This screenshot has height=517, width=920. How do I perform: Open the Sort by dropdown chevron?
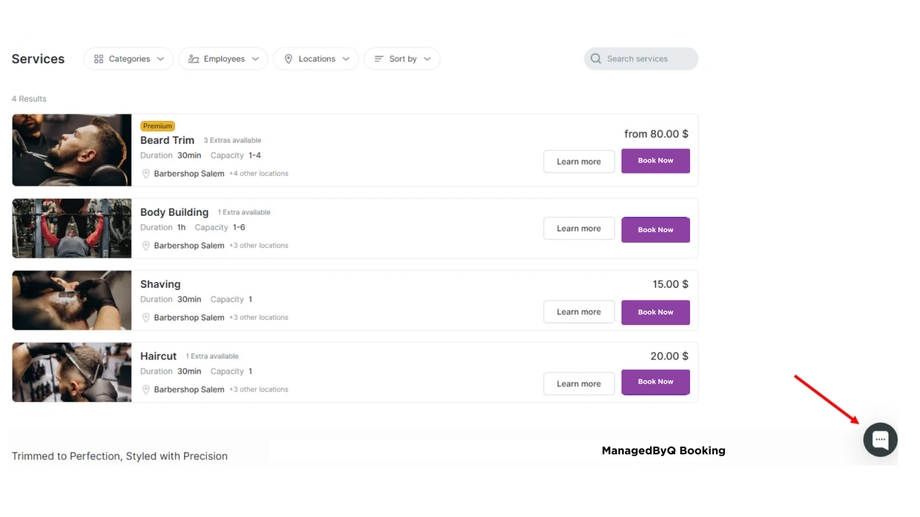pos(428,59)
